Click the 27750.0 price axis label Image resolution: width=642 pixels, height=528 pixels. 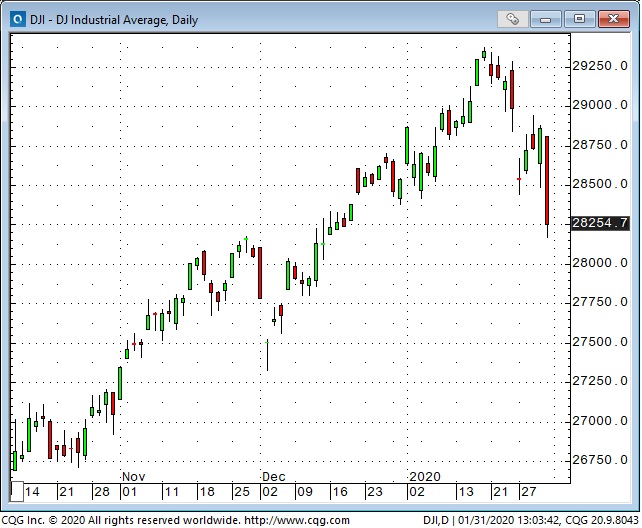pyautogui.click(x=600, y=302)
